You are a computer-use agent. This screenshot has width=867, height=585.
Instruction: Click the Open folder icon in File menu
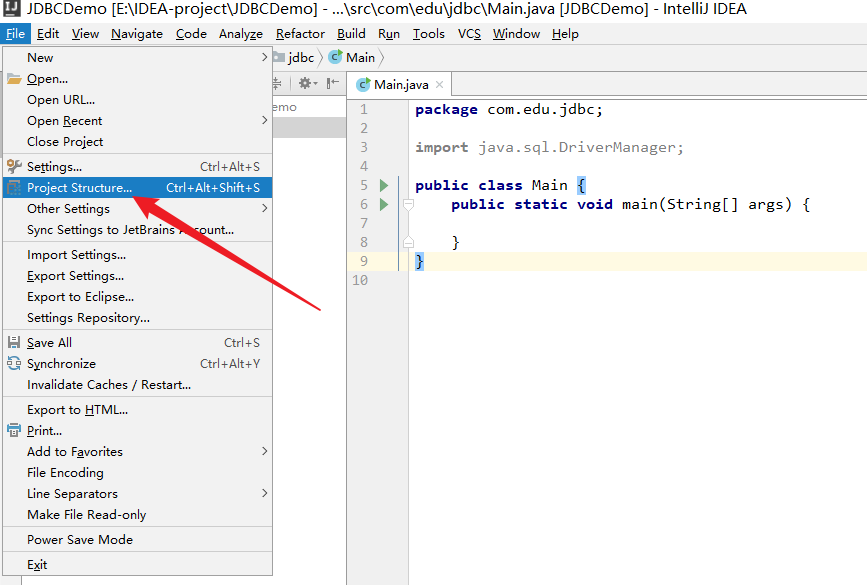14,79
